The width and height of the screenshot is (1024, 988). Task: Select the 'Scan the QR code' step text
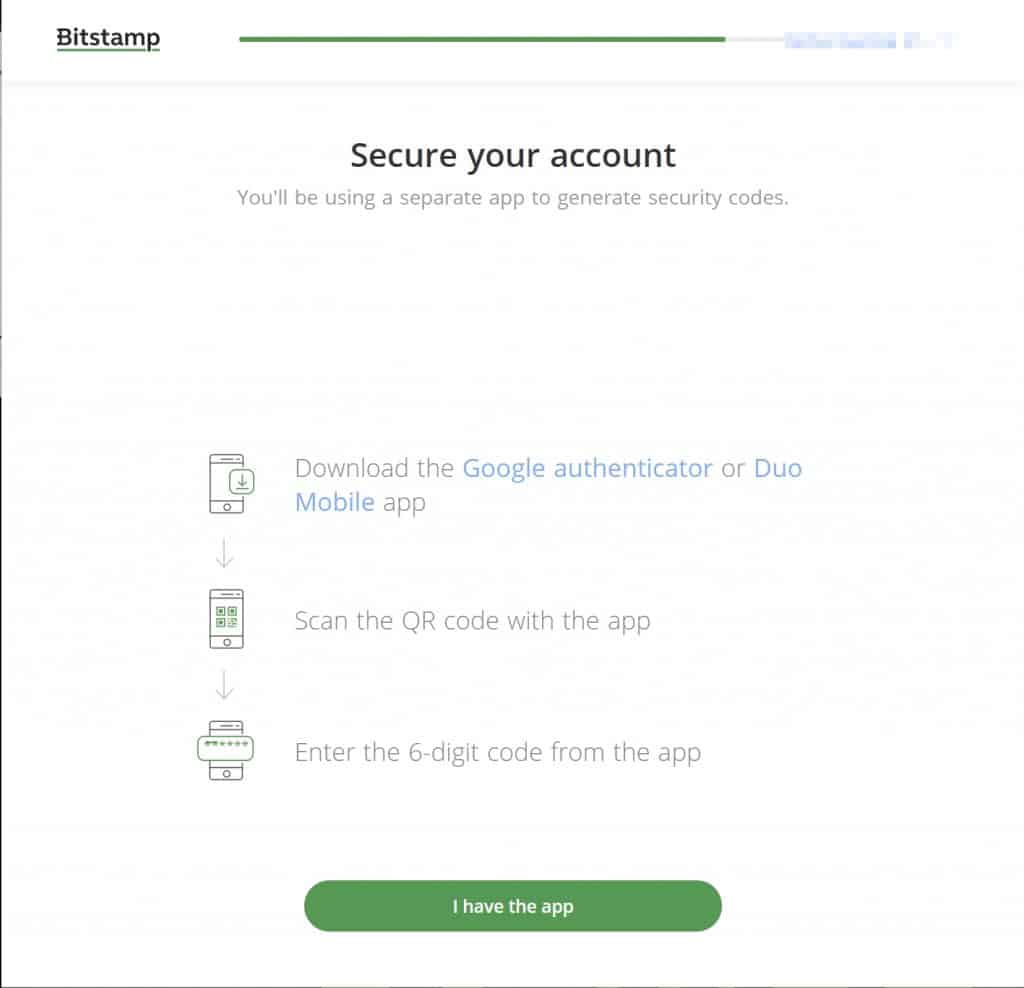click(471, 620)
